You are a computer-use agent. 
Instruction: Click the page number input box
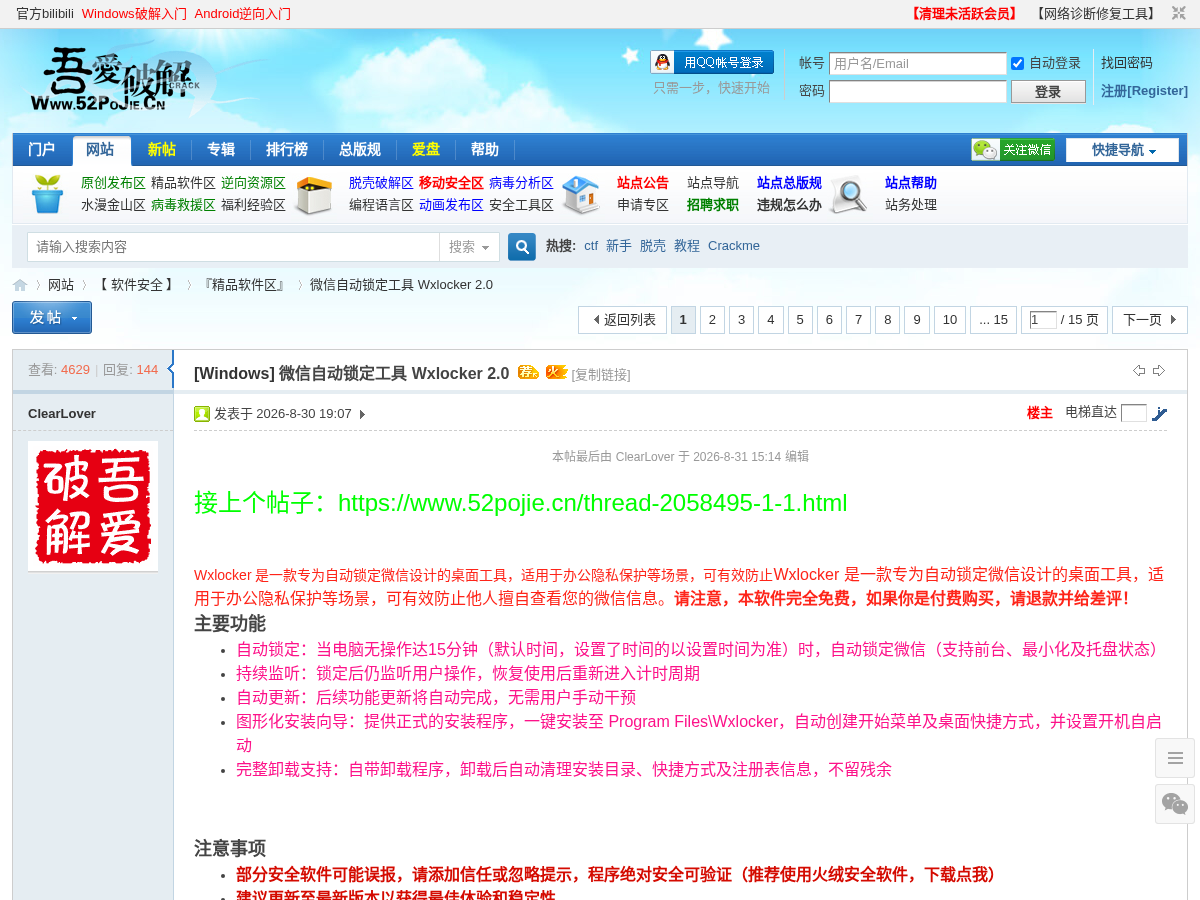click(x=1043, y=320)
